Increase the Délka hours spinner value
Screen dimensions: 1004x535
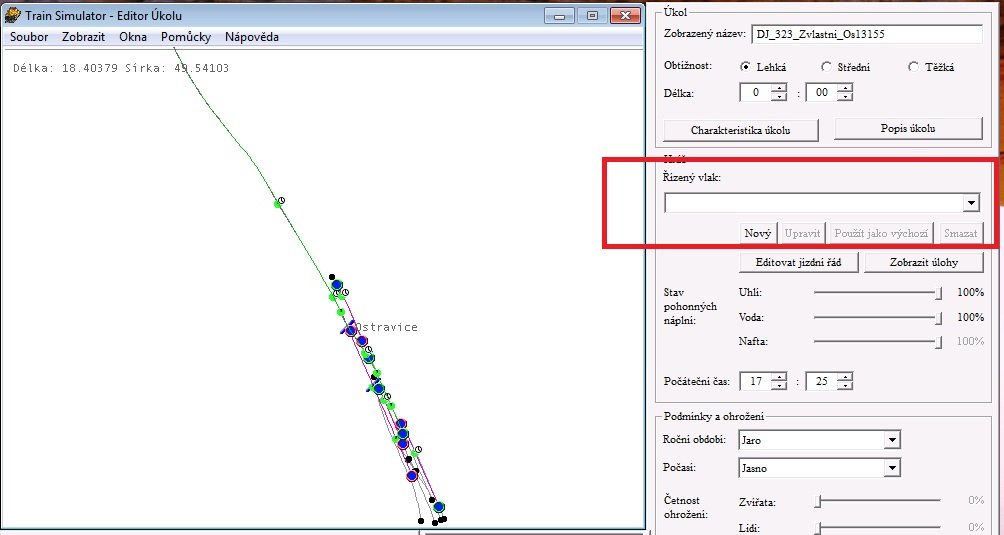778,88
